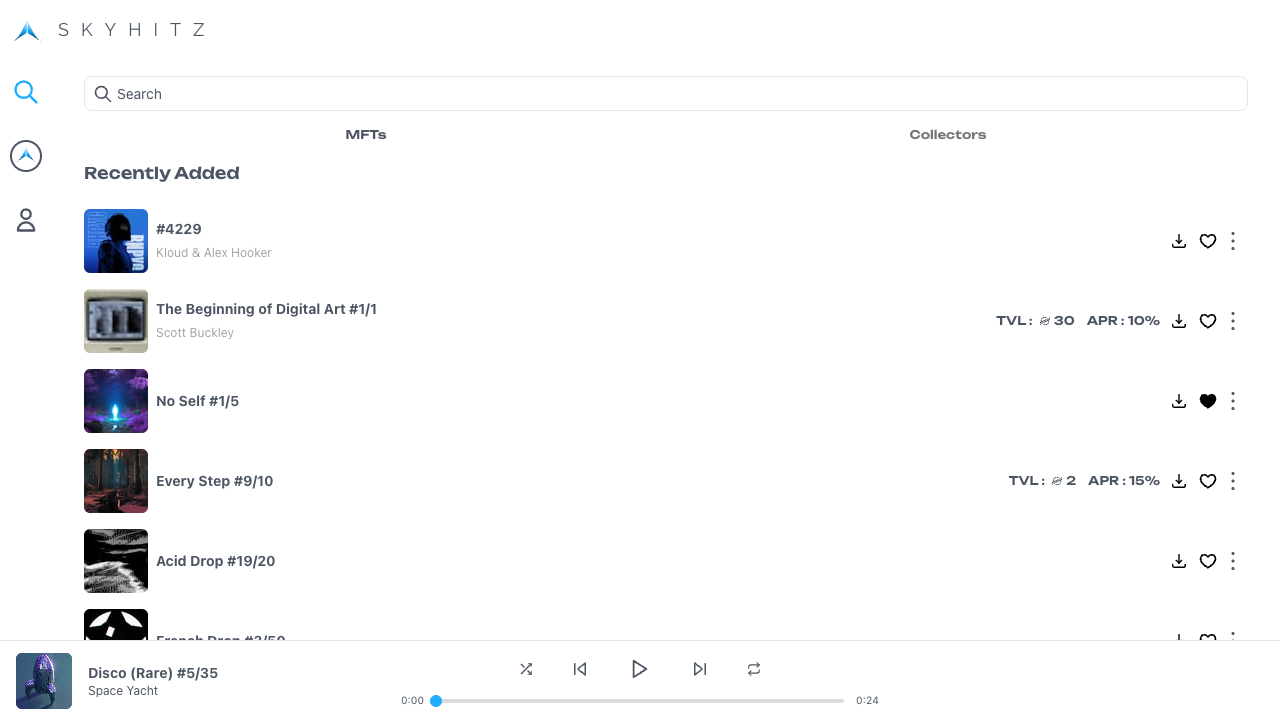Play the current track
The height and width of the screenshot is (720, 1280).
point(640,669)
